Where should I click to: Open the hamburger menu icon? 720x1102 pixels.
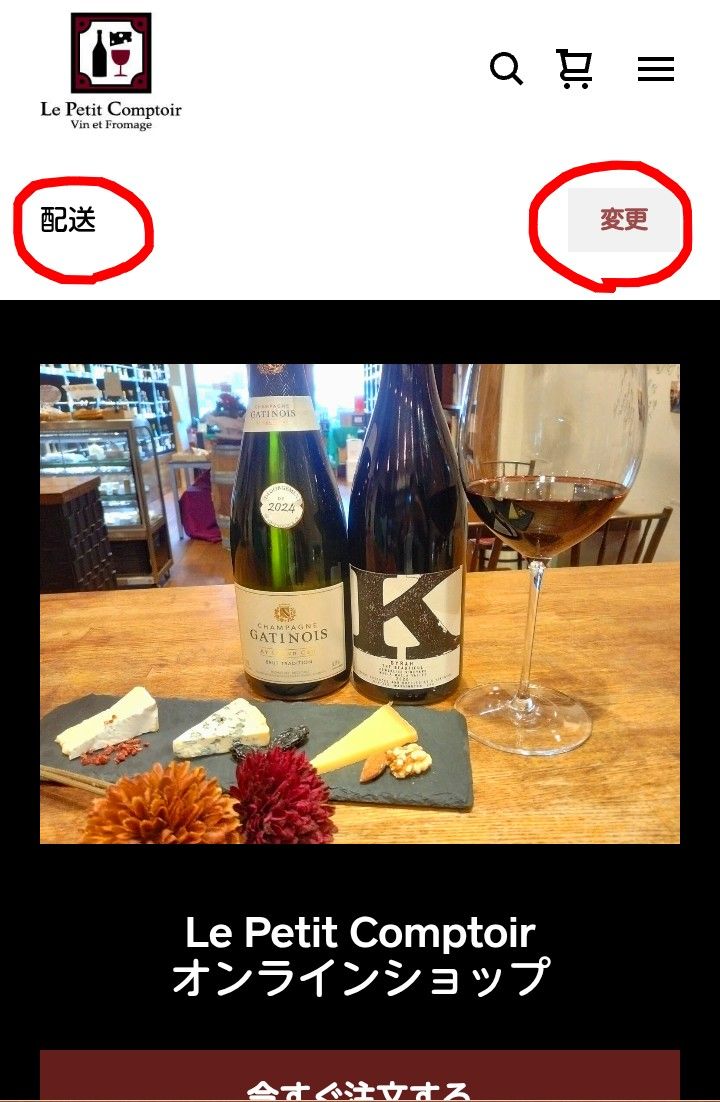[x=656, y=69]
